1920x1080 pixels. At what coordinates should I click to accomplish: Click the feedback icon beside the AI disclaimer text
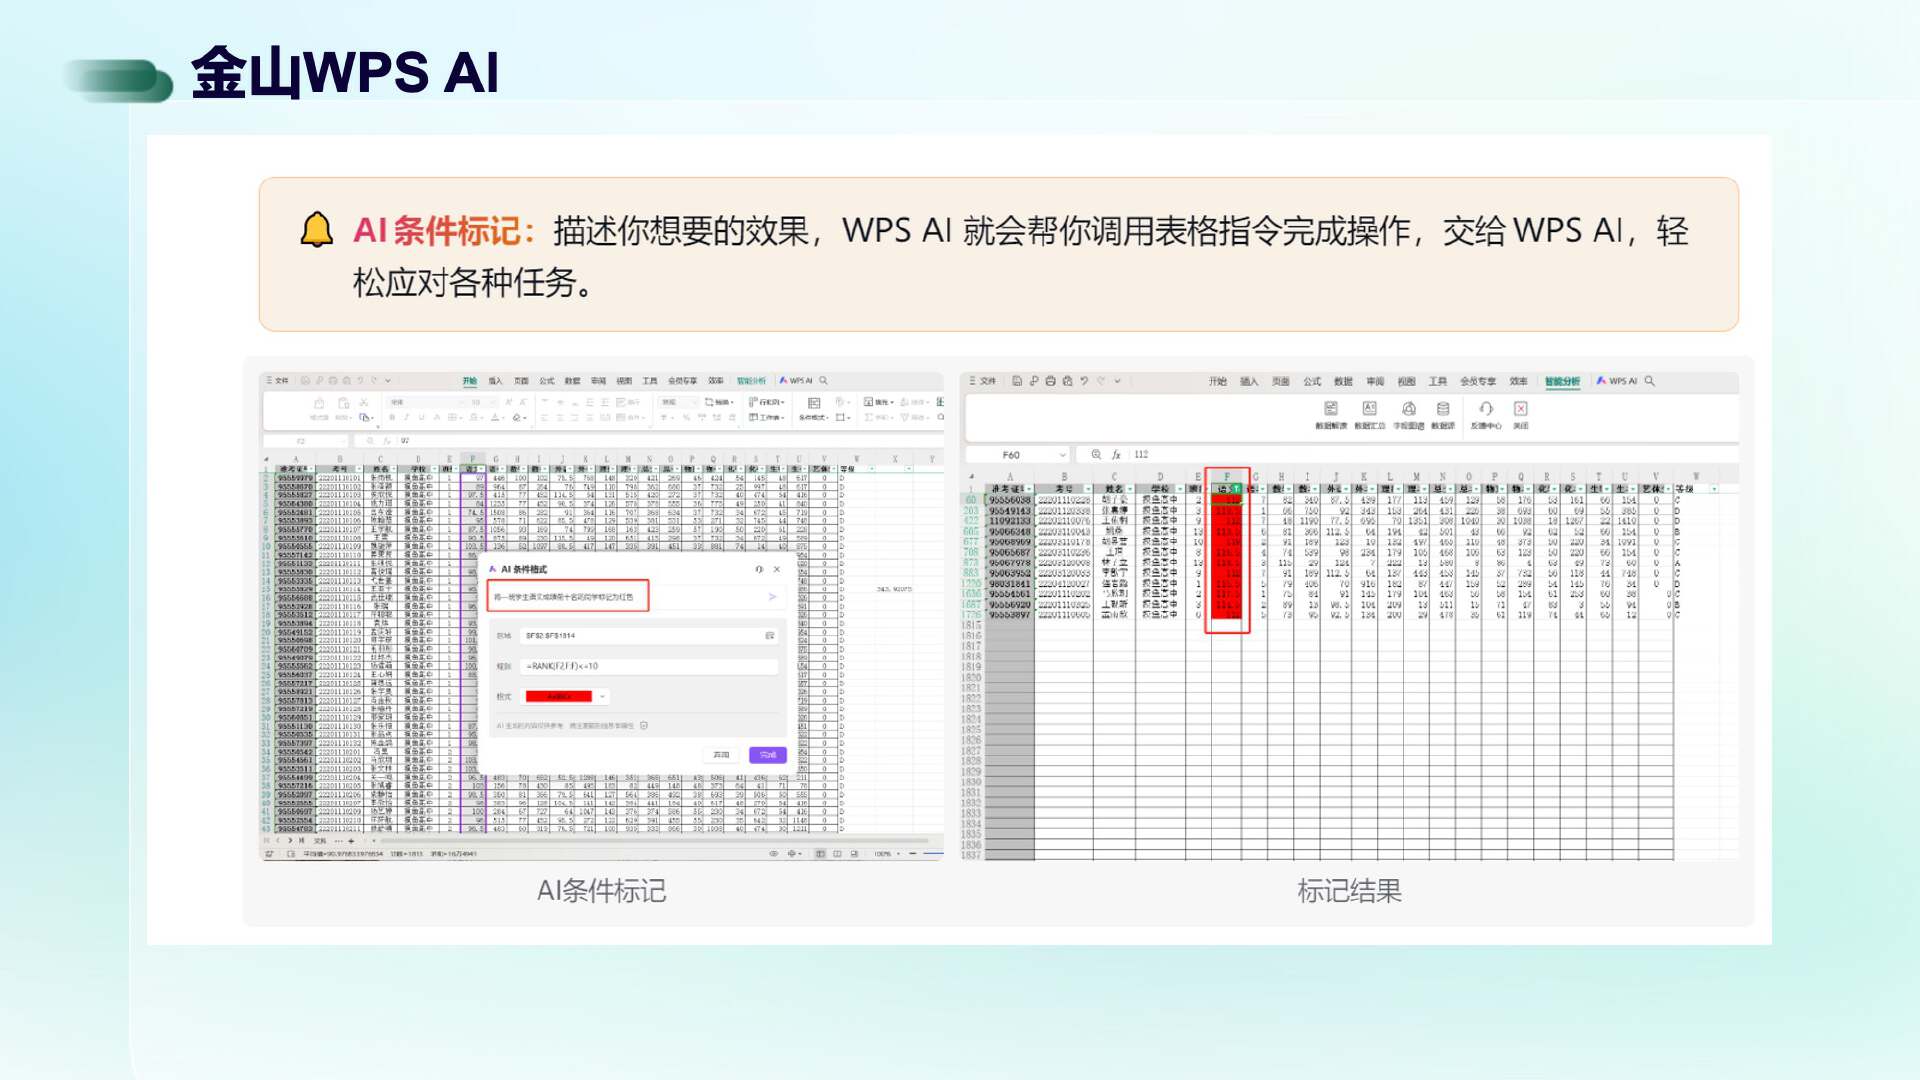[x=644, y=726]
